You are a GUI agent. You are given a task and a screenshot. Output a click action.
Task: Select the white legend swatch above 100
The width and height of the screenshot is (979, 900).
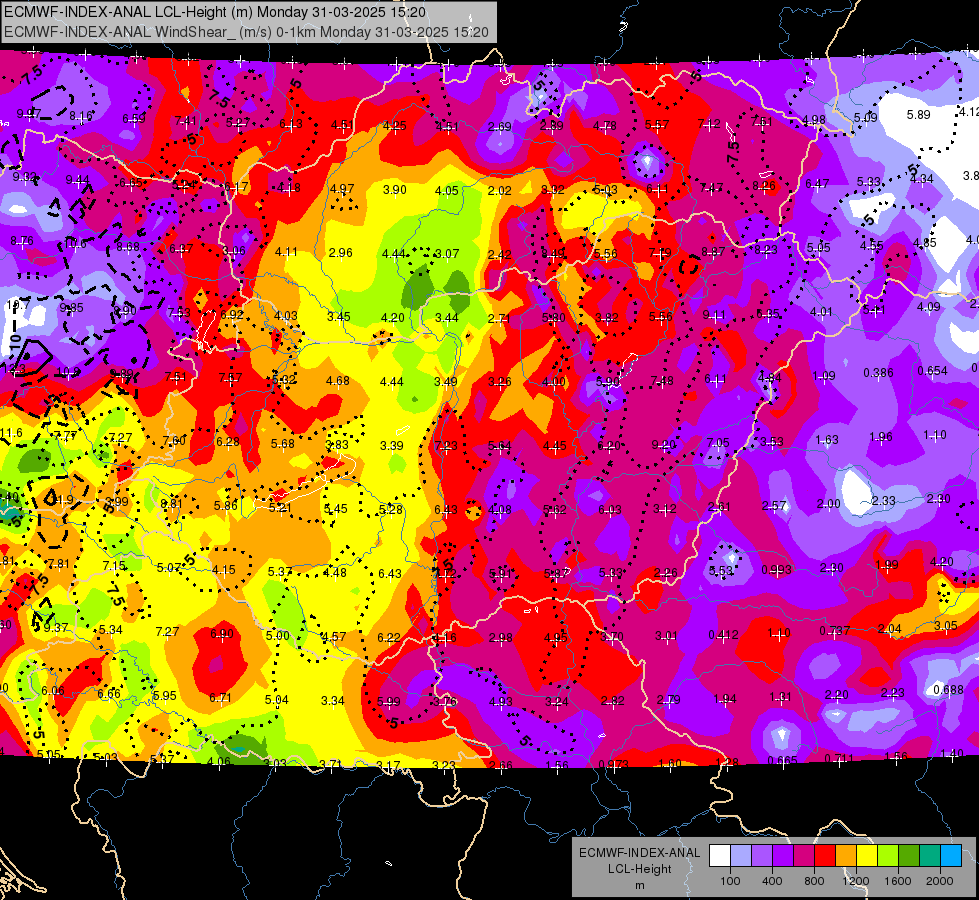pyautogui.click(x=720, y=856)
